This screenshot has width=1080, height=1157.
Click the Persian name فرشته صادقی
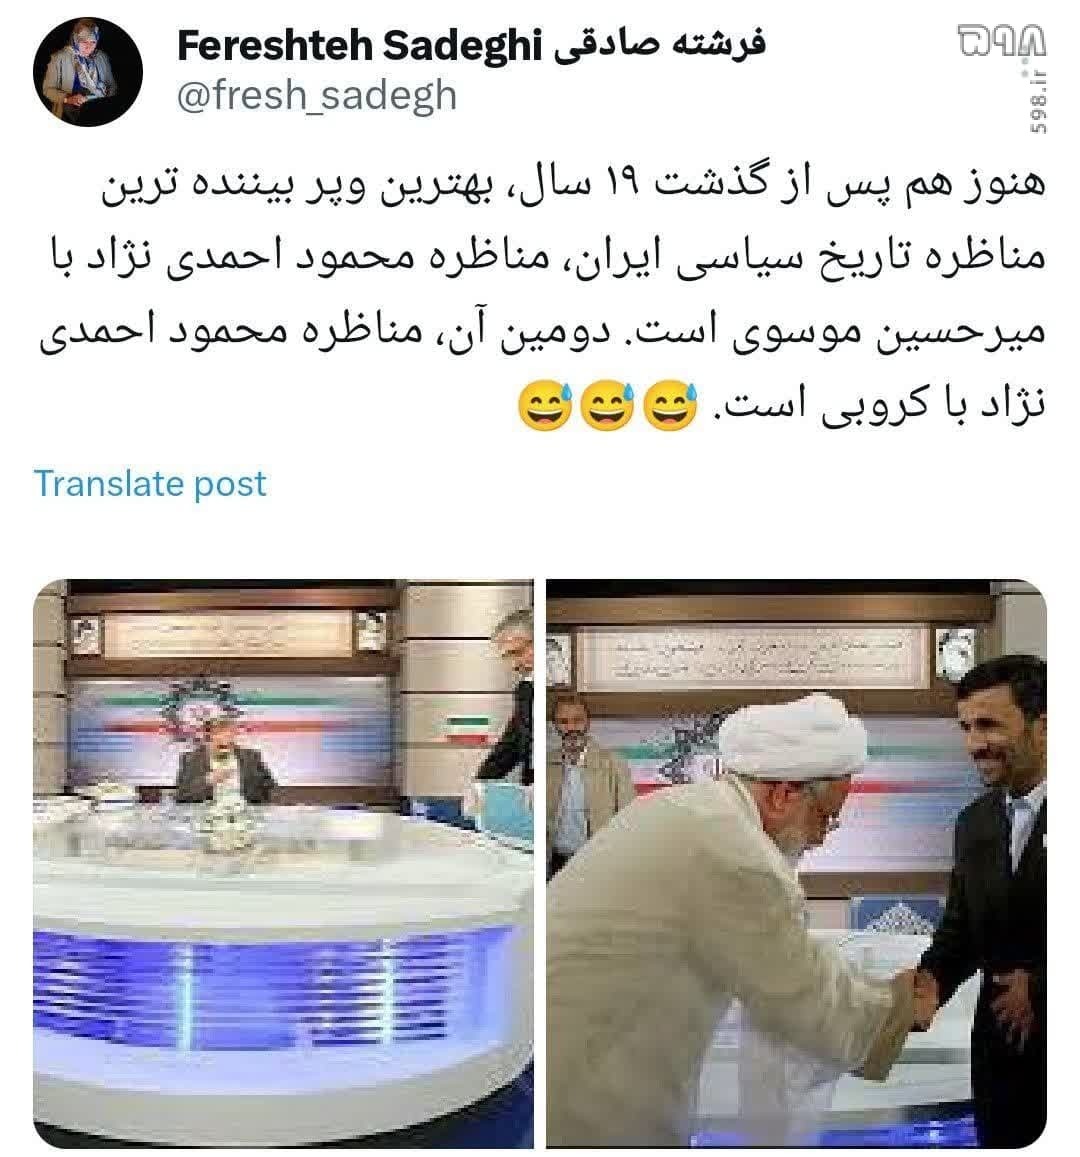pyautogui.click(x=660, y=44)
